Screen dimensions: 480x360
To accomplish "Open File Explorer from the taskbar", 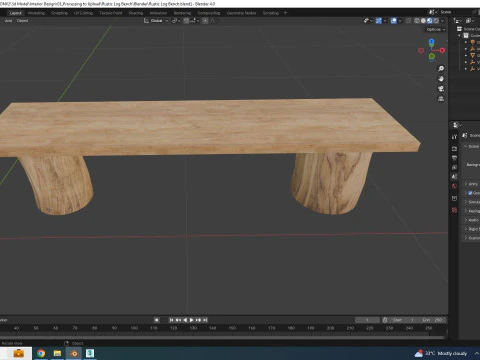I will (x=57, y=353).
